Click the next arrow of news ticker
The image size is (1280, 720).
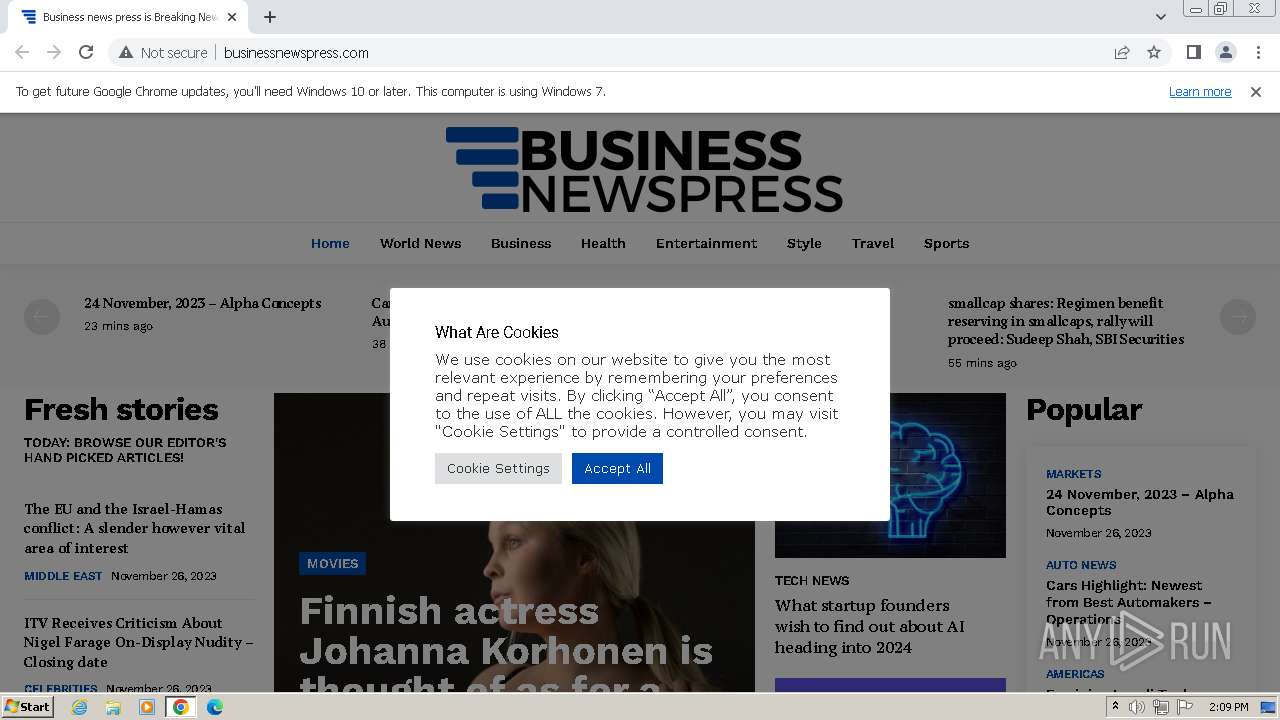1238,317
